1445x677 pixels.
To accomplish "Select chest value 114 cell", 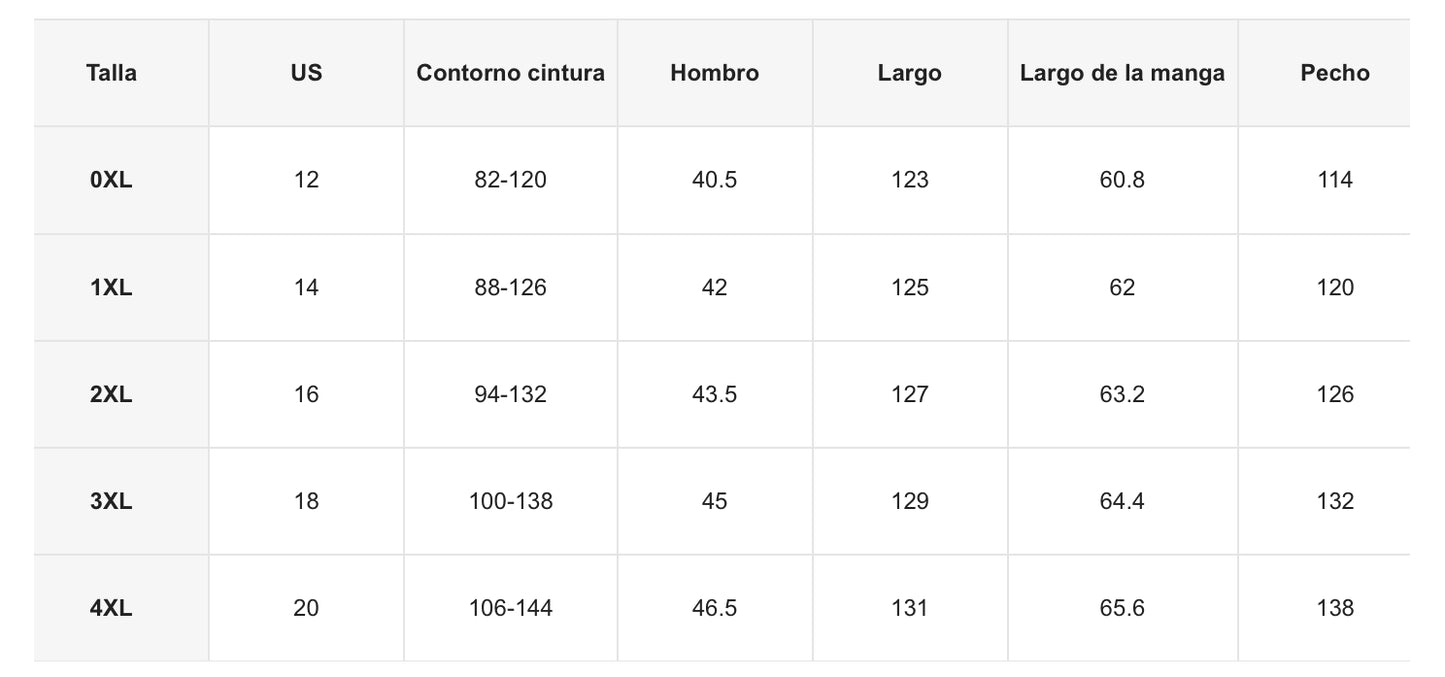I will [1335, 180].
